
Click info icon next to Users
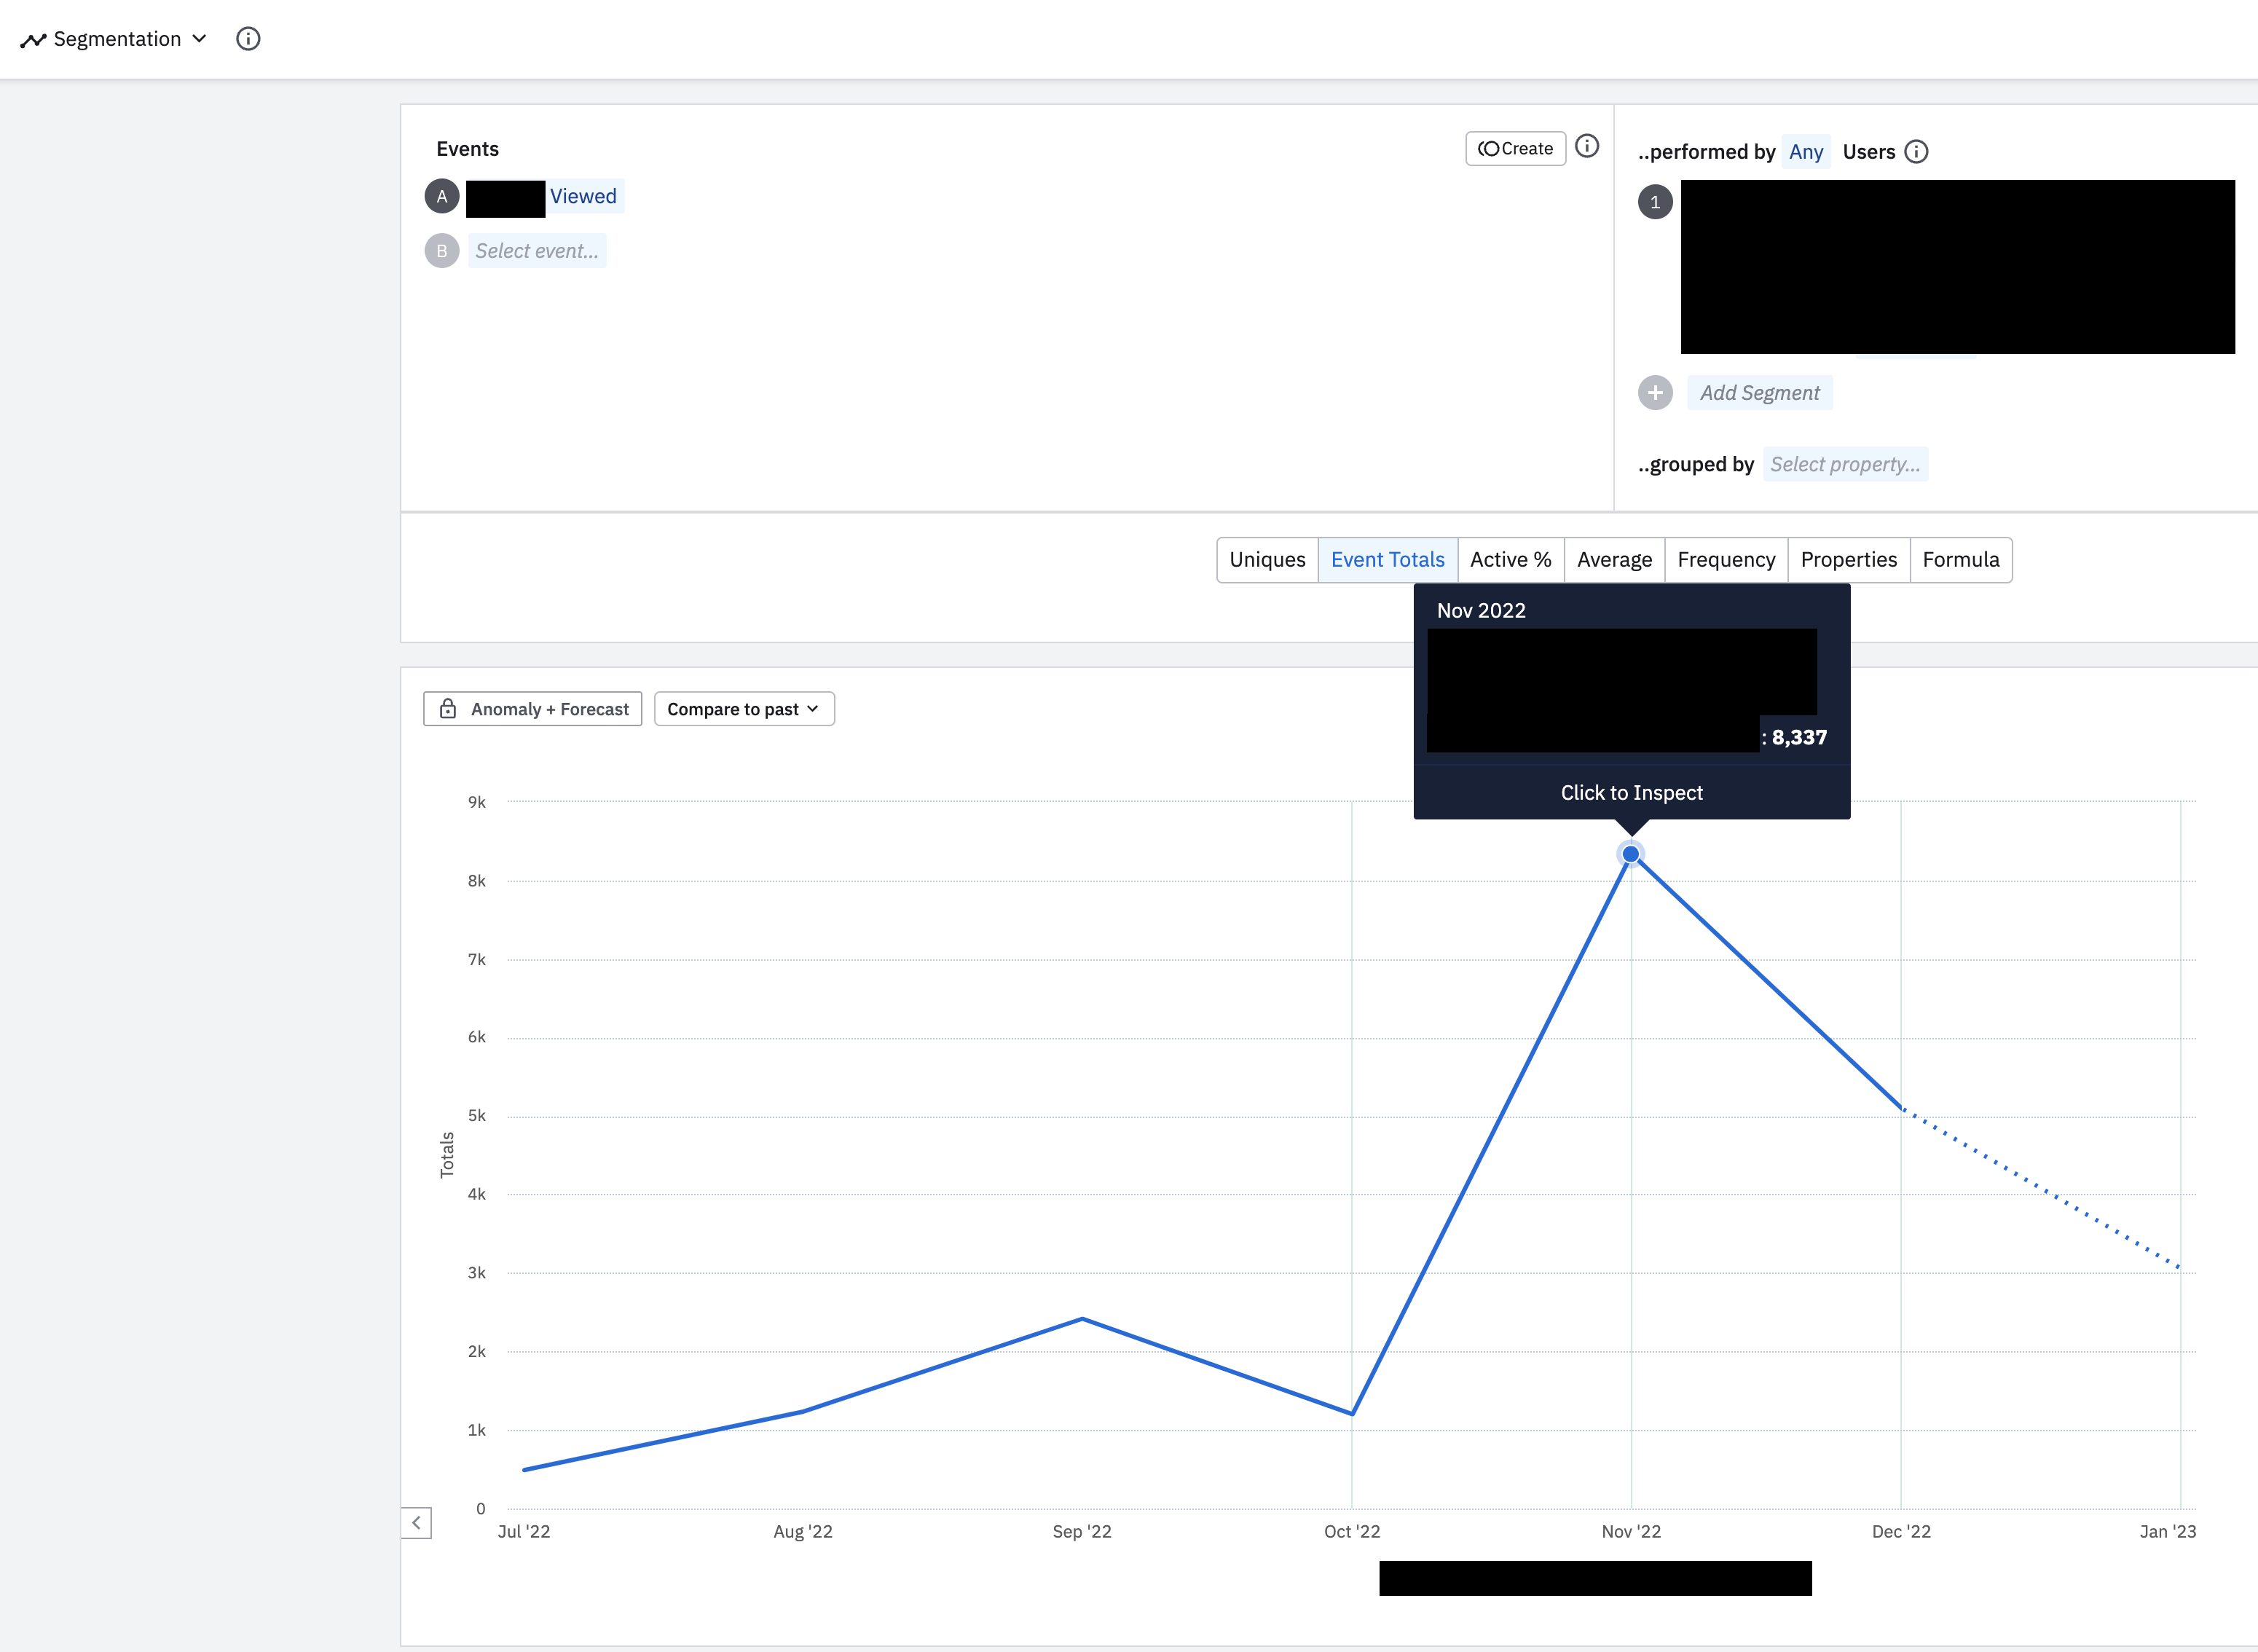tap(1916, 152)
